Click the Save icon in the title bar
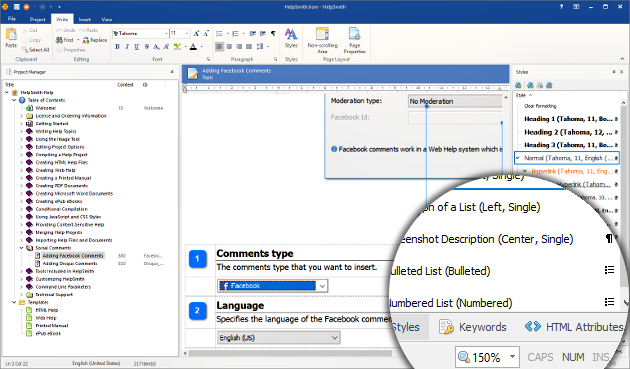The image size is (630, 369). pos(16,7)
